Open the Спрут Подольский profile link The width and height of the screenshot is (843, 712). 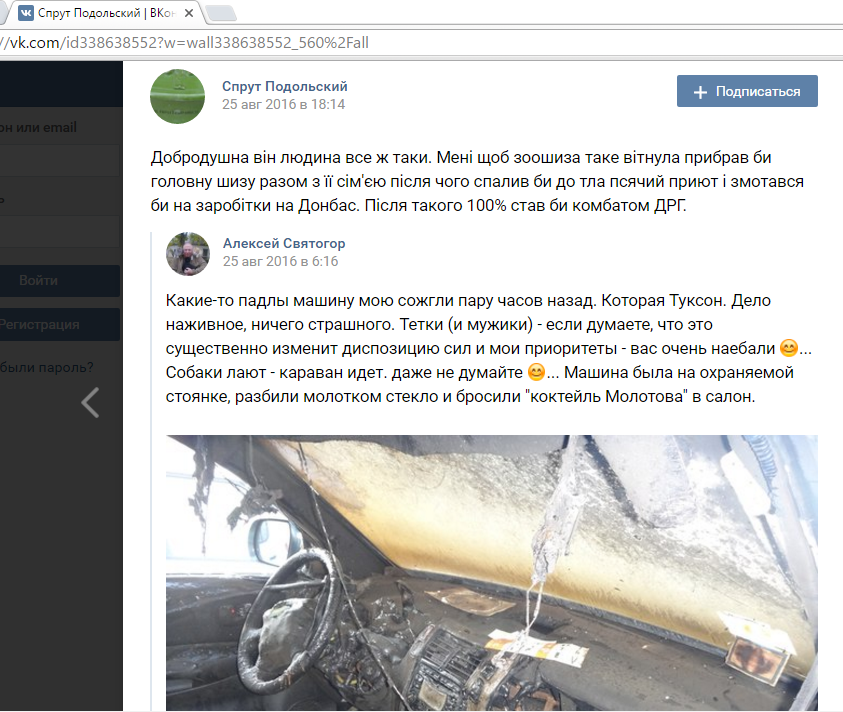[x=284, y=86]
